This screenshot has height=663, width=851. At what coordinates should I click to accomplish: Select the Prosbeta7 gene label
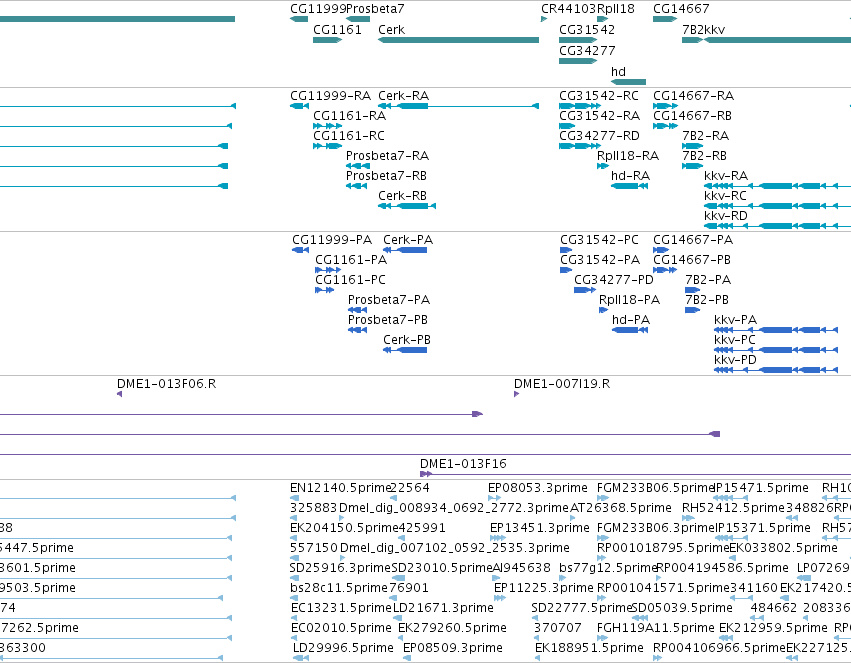pyautogui.click(x=375, y=9)
